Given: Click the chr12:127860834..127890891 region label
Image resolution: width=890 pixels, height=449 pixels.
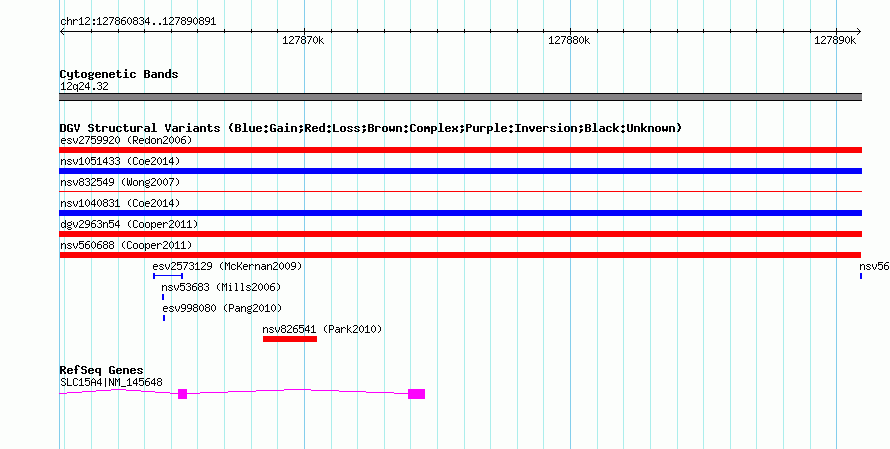Looking at the screenshot, I should click(x=138, y=22).
